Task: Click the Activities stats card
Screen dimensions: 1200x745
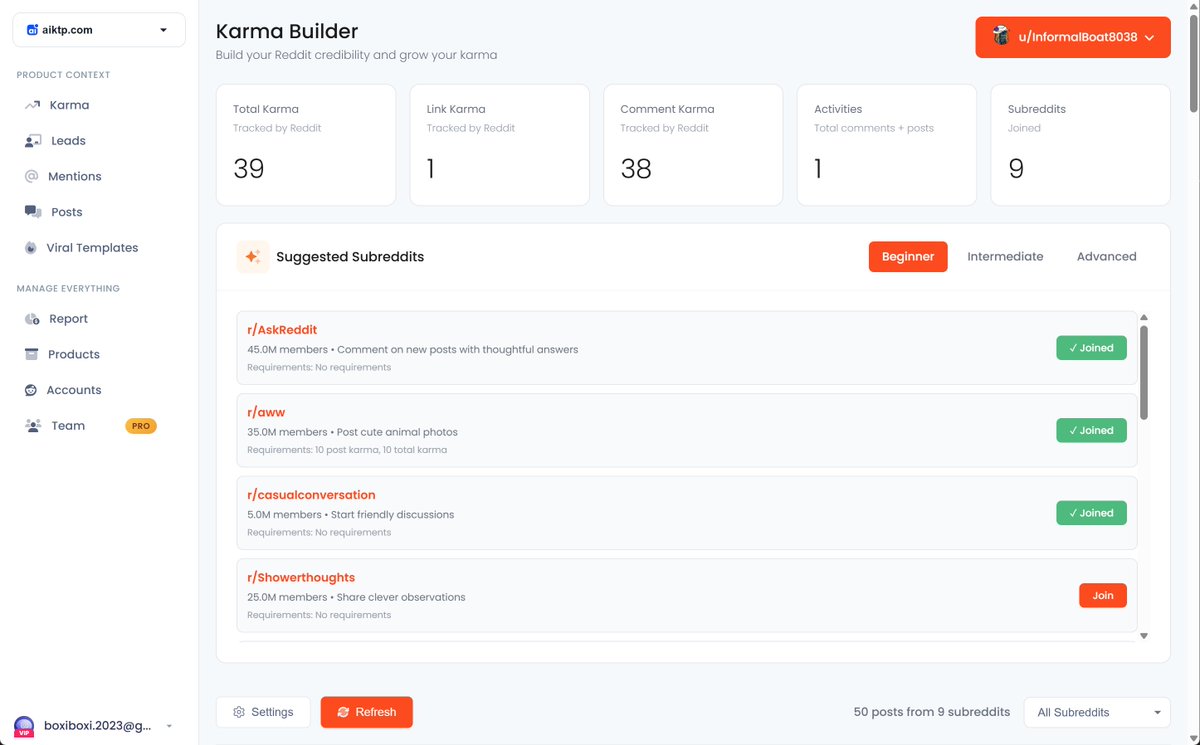Action: pos(887,145)
